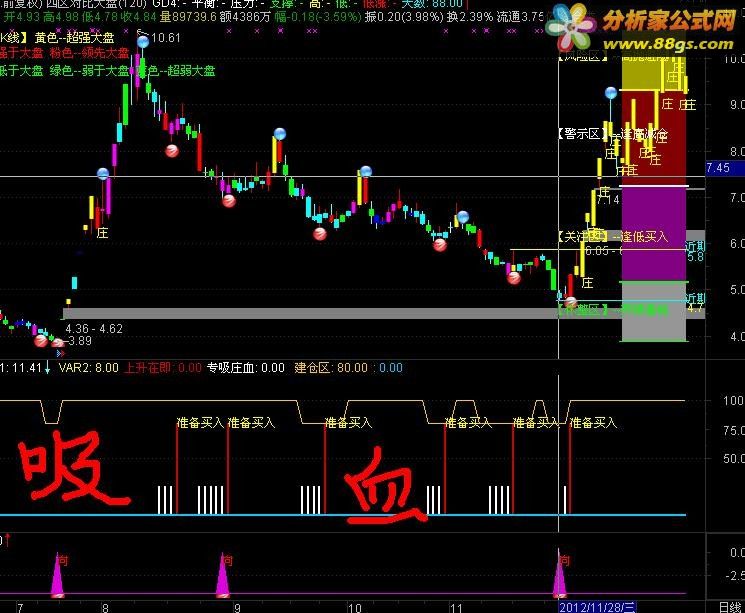Click the 6.05 price label near the yellow line
The height and width of the screenshot is (613, 745).
pyautogui.click(x=597, y=250)
